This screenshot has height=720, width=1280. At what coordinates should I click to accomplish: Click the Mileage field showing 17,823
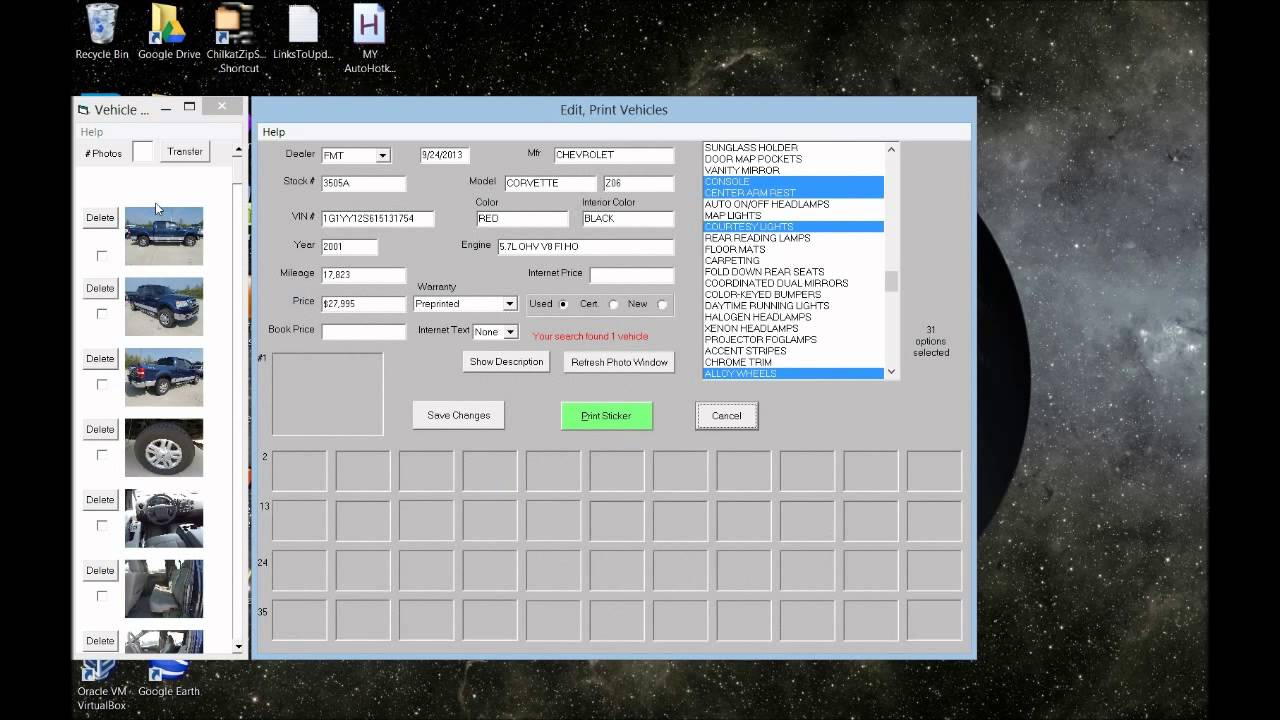point(363,275)
